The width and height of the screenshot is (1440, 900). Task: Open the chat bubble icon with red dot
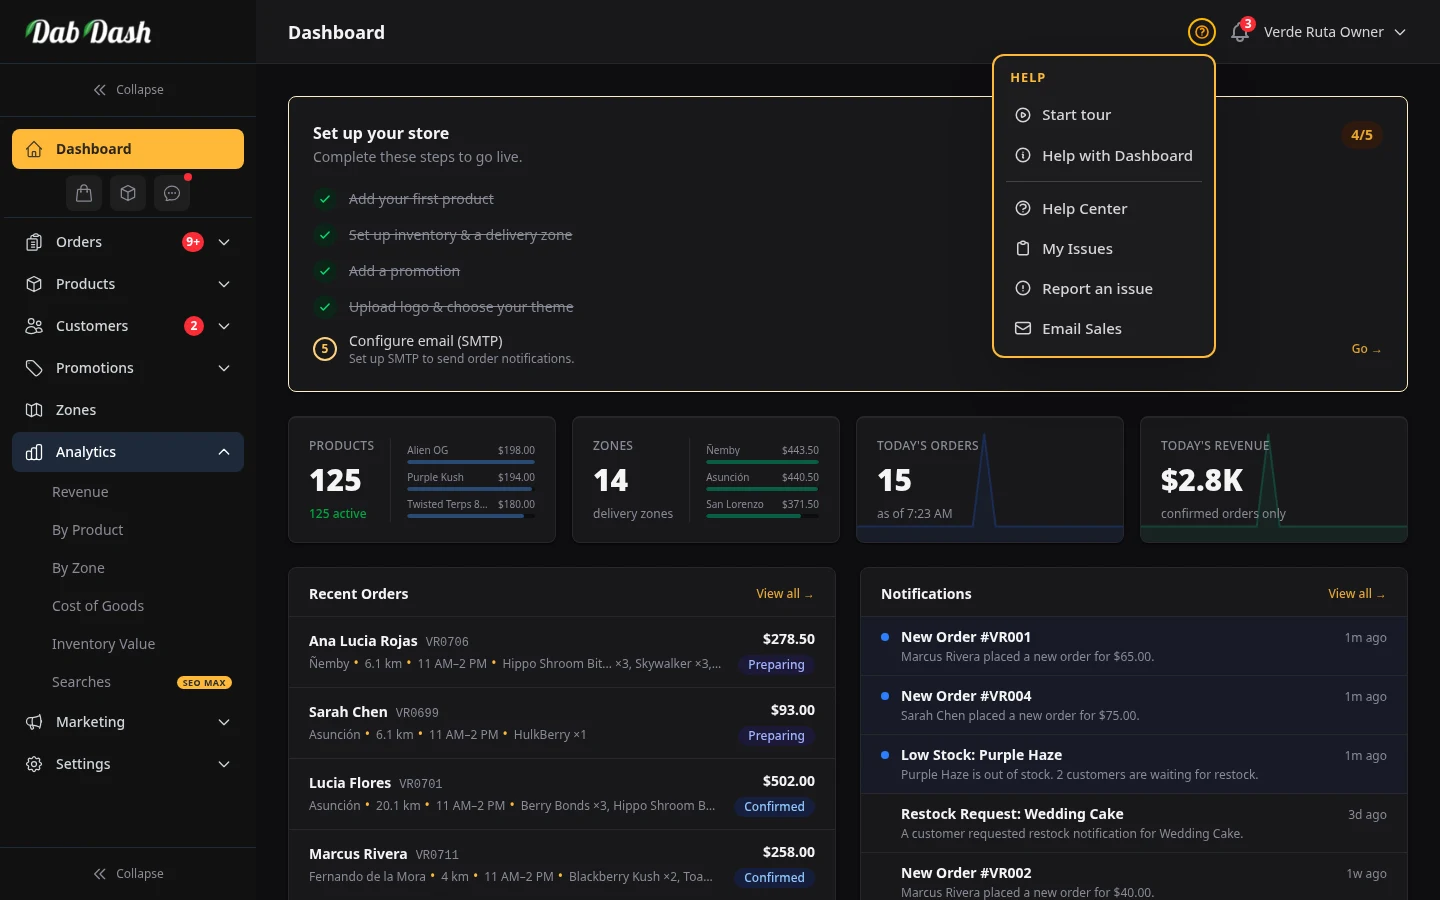click(171, 193)
